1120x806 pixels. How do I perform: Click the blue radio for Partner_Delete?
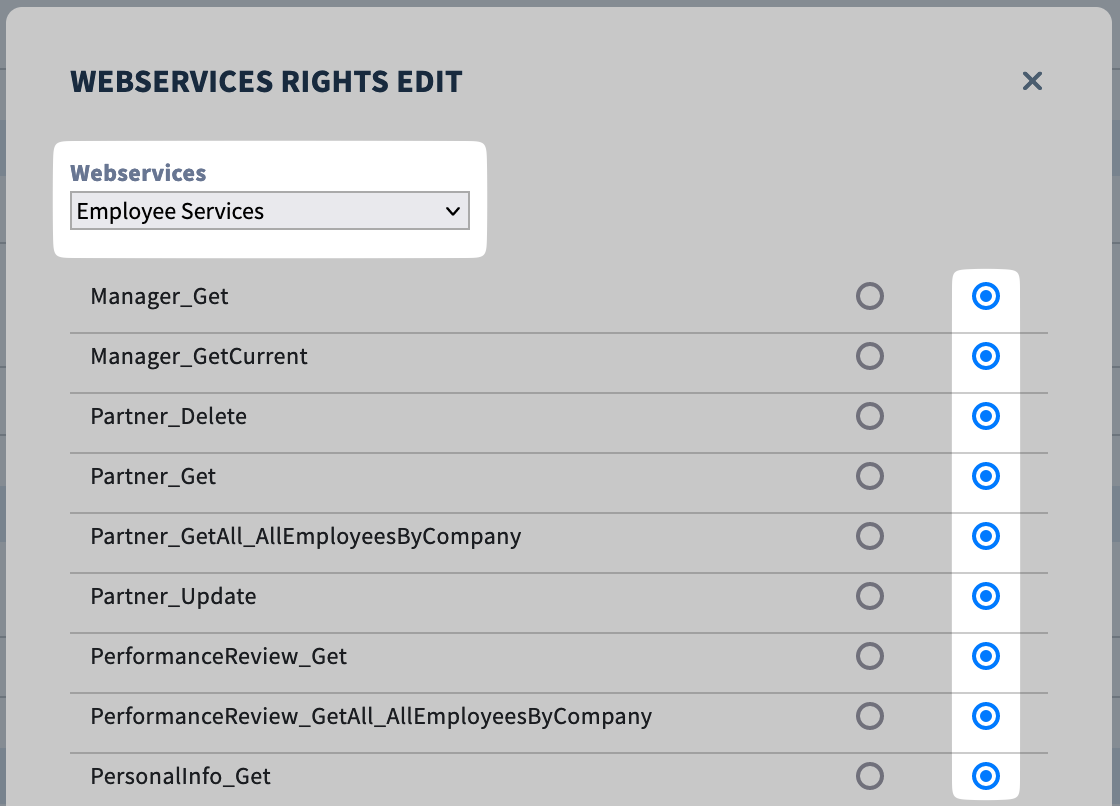986,416
